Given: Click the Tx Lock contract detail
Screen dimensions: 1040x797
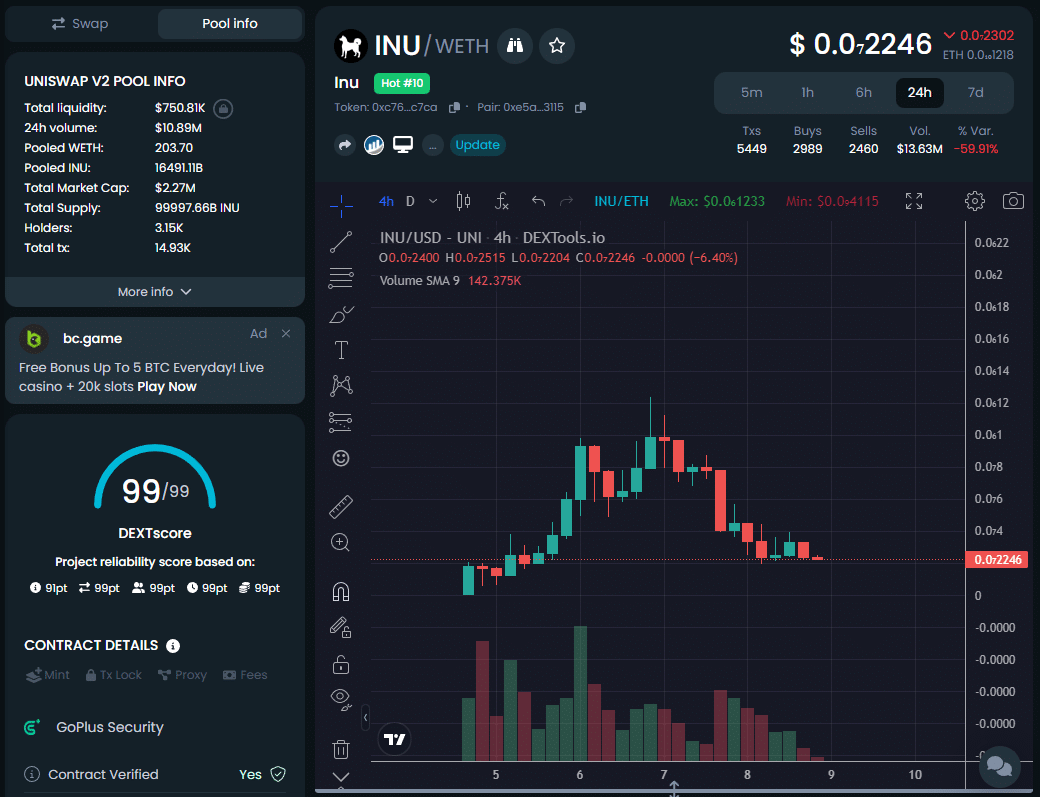Looking at the screenshot, I should coord(113,675).
